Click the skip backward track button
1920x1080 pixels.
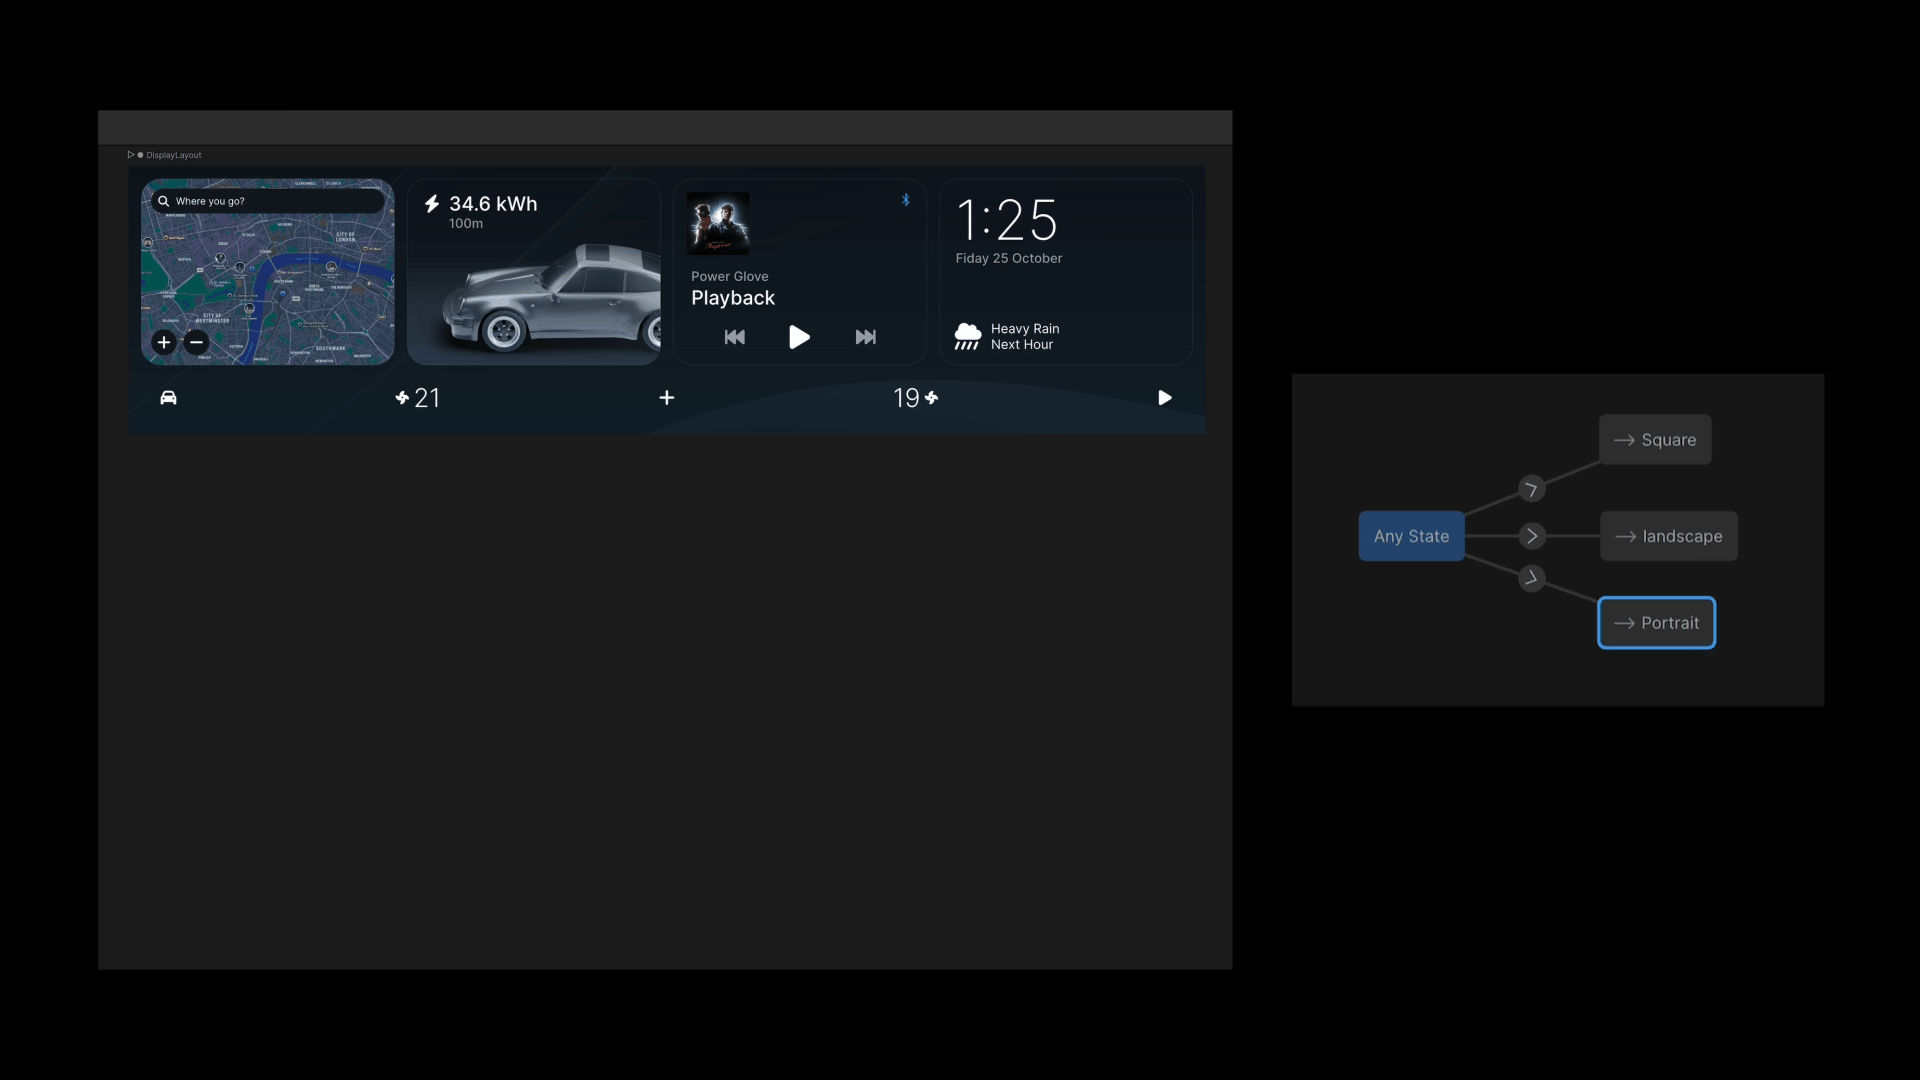[x=735, y=336]
